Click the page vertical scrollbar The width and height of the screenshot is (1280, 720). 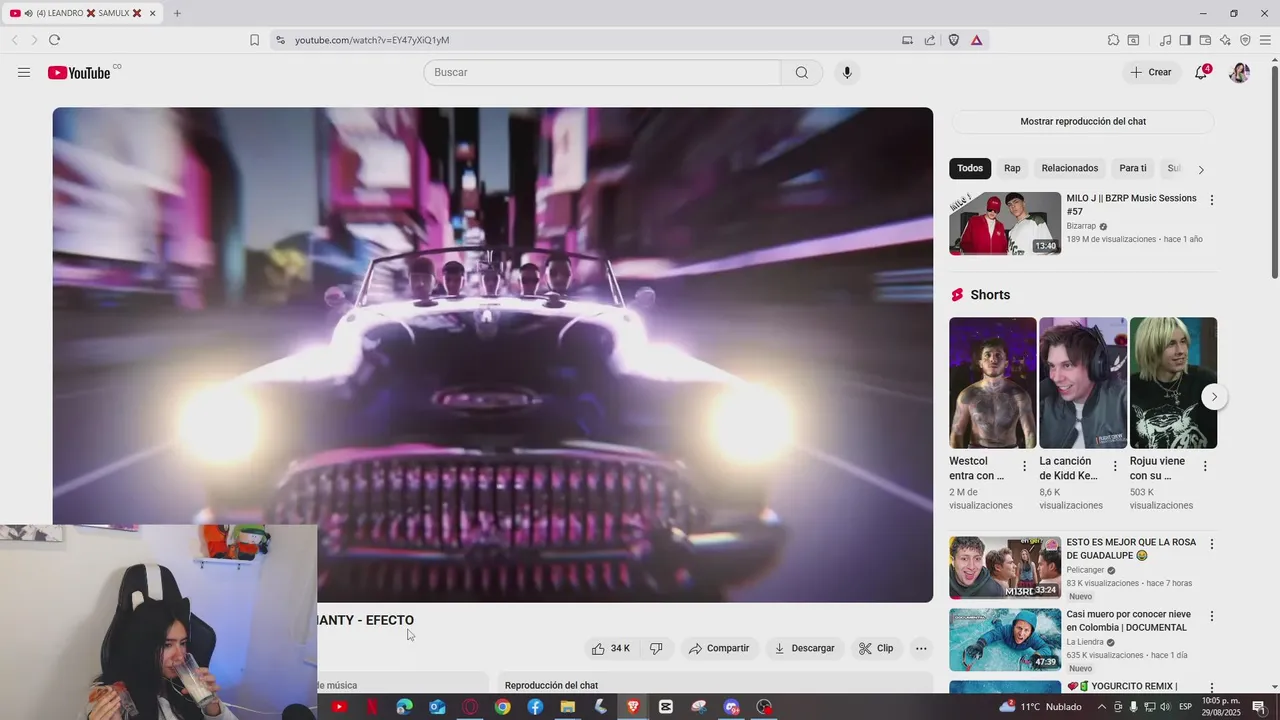tap(1274, 170)
